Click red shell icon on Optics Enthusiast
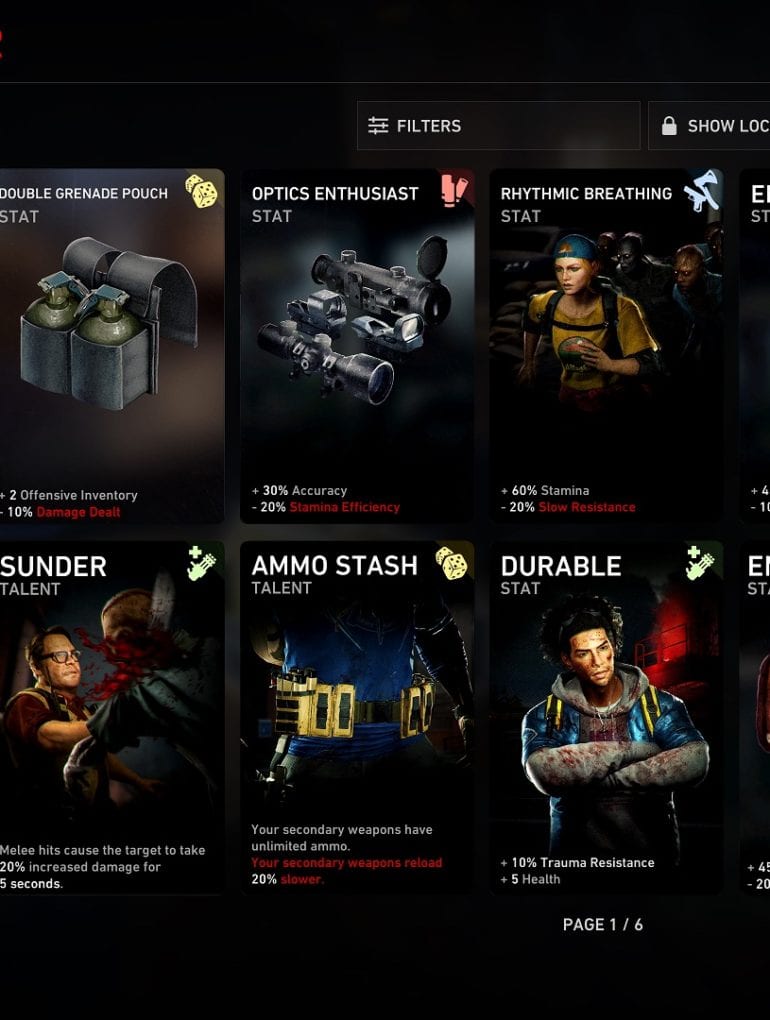Viewport: 770px width, 1020px height. (454, 191)
